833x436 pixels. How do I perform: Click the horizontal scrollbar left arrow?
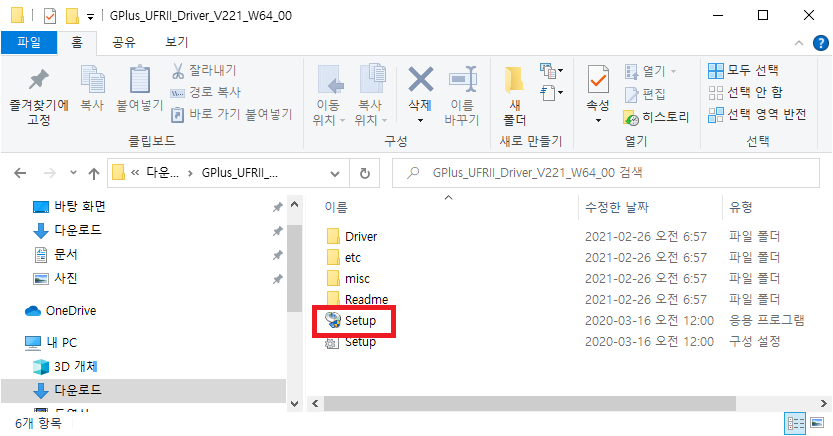pyautogui.click(x=315, y=404)
